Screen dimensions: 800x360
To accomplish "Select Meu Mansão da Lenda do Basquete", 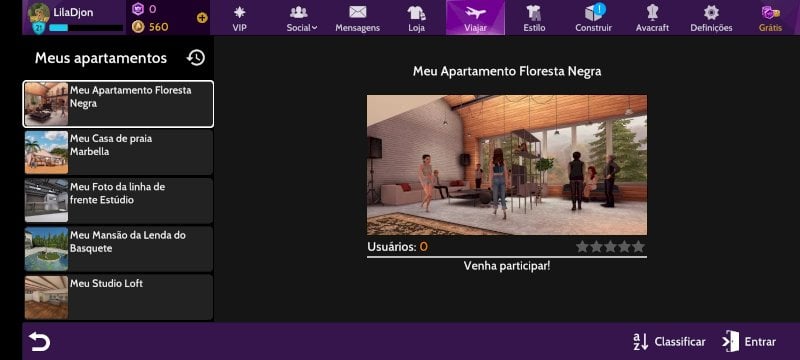I will (x=118, y=249).
